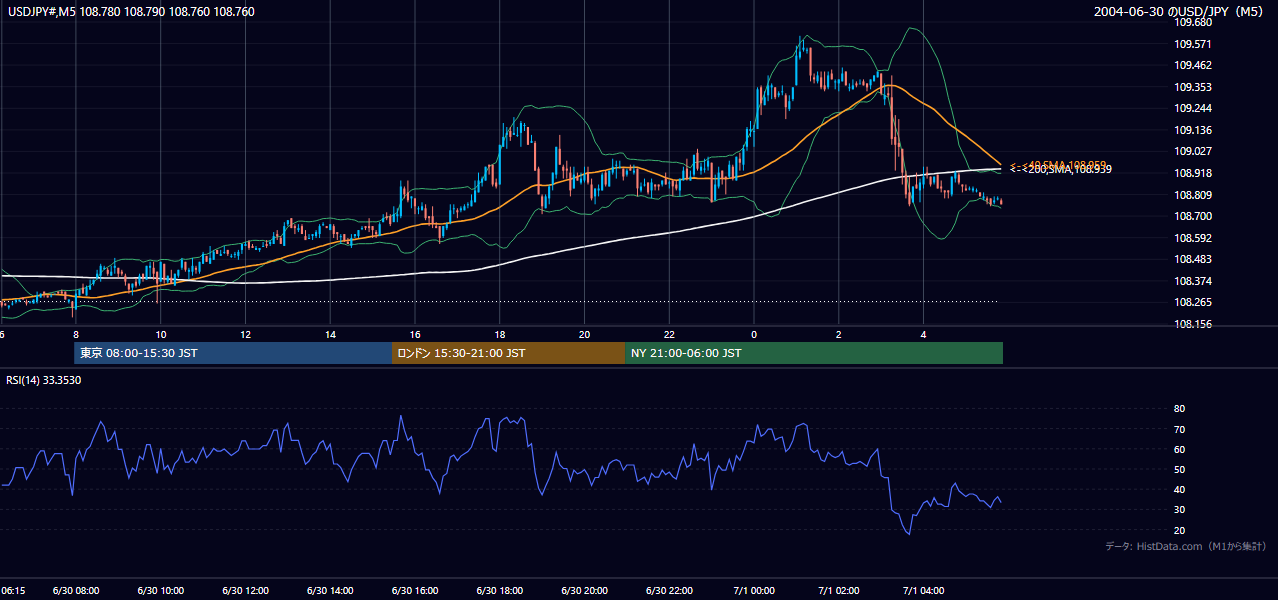Click price axis value 108.265

tap(1193, 303)
